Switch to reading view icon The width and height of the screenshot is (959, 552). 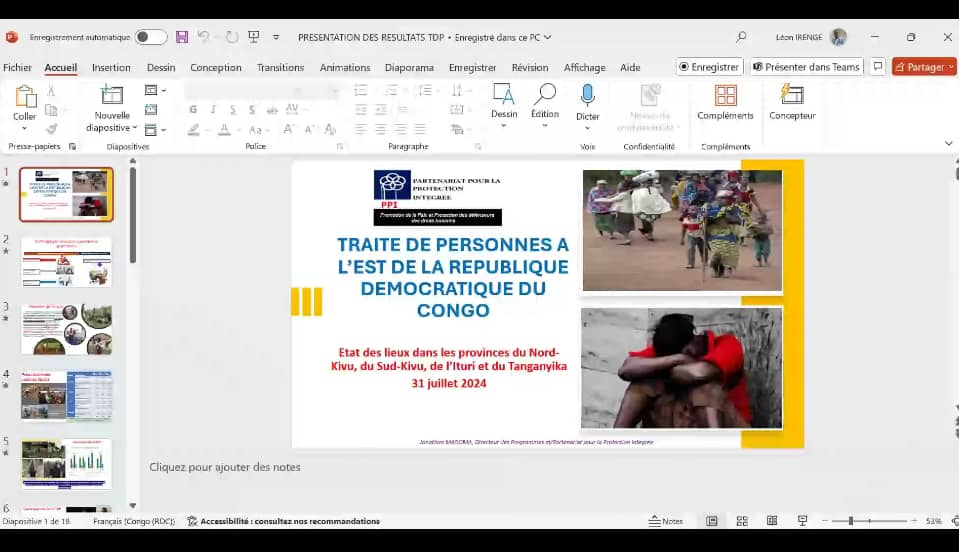pos(772,521)
